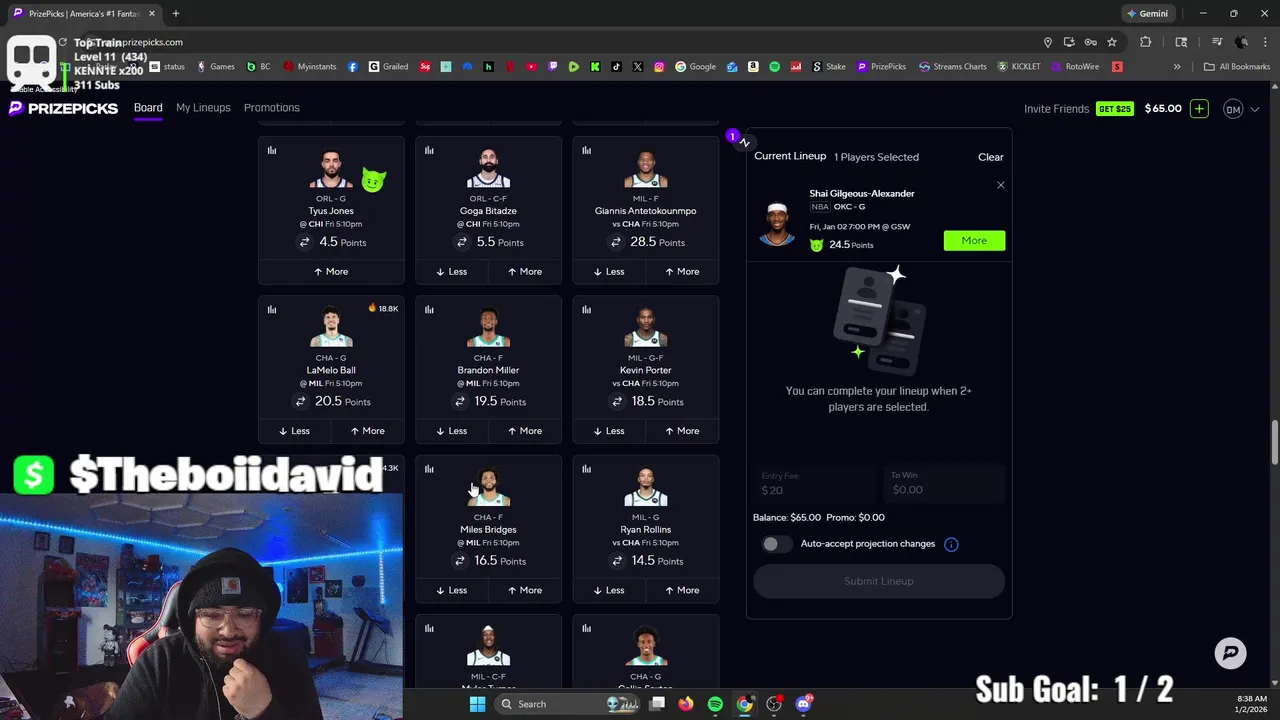Go to My Lineups tab

click(203, 107)
